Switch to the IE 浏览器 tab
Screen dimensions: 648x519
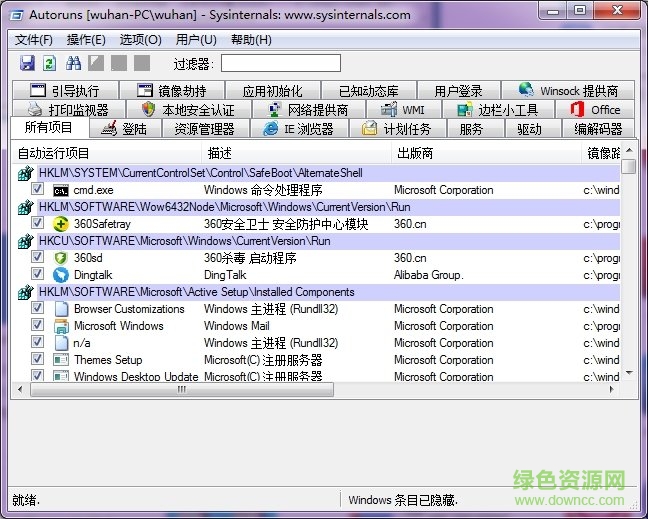pyautogui.click(x=299, y=129)
